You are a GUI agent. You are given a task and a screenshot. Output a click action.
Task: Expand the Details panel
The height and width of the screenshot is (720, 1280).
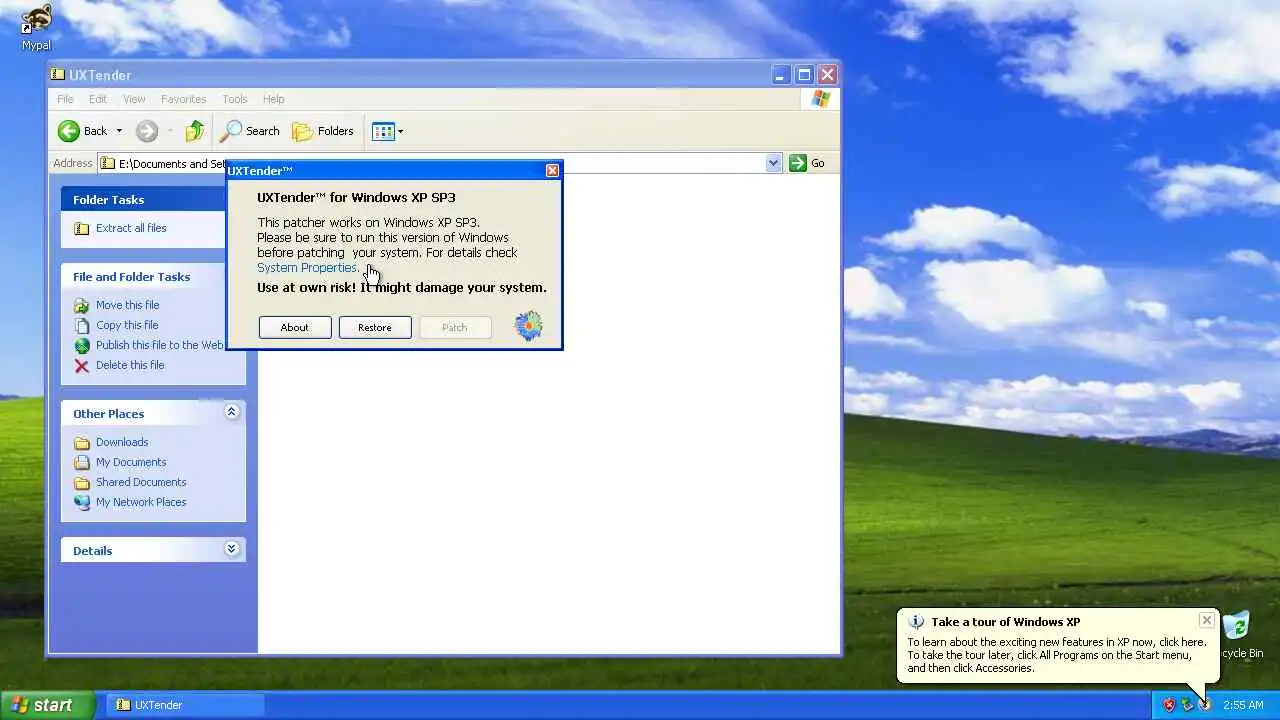coord(231,549)
